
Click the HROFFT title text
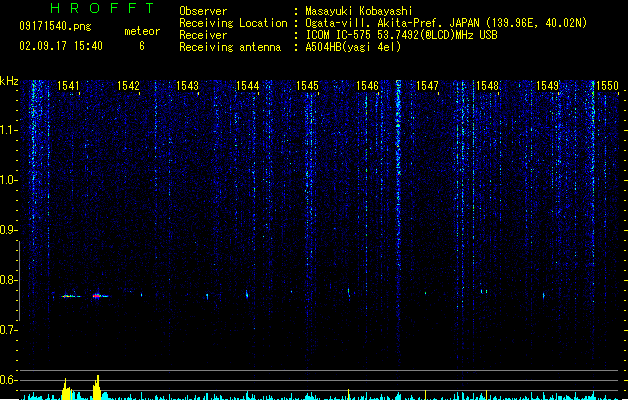coord(102,8)
